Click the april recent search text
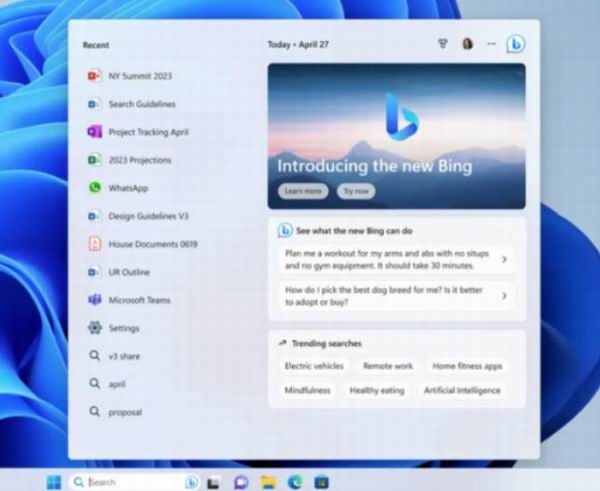Viewport: 600px width, 491px height. click(x=117, y=384)
